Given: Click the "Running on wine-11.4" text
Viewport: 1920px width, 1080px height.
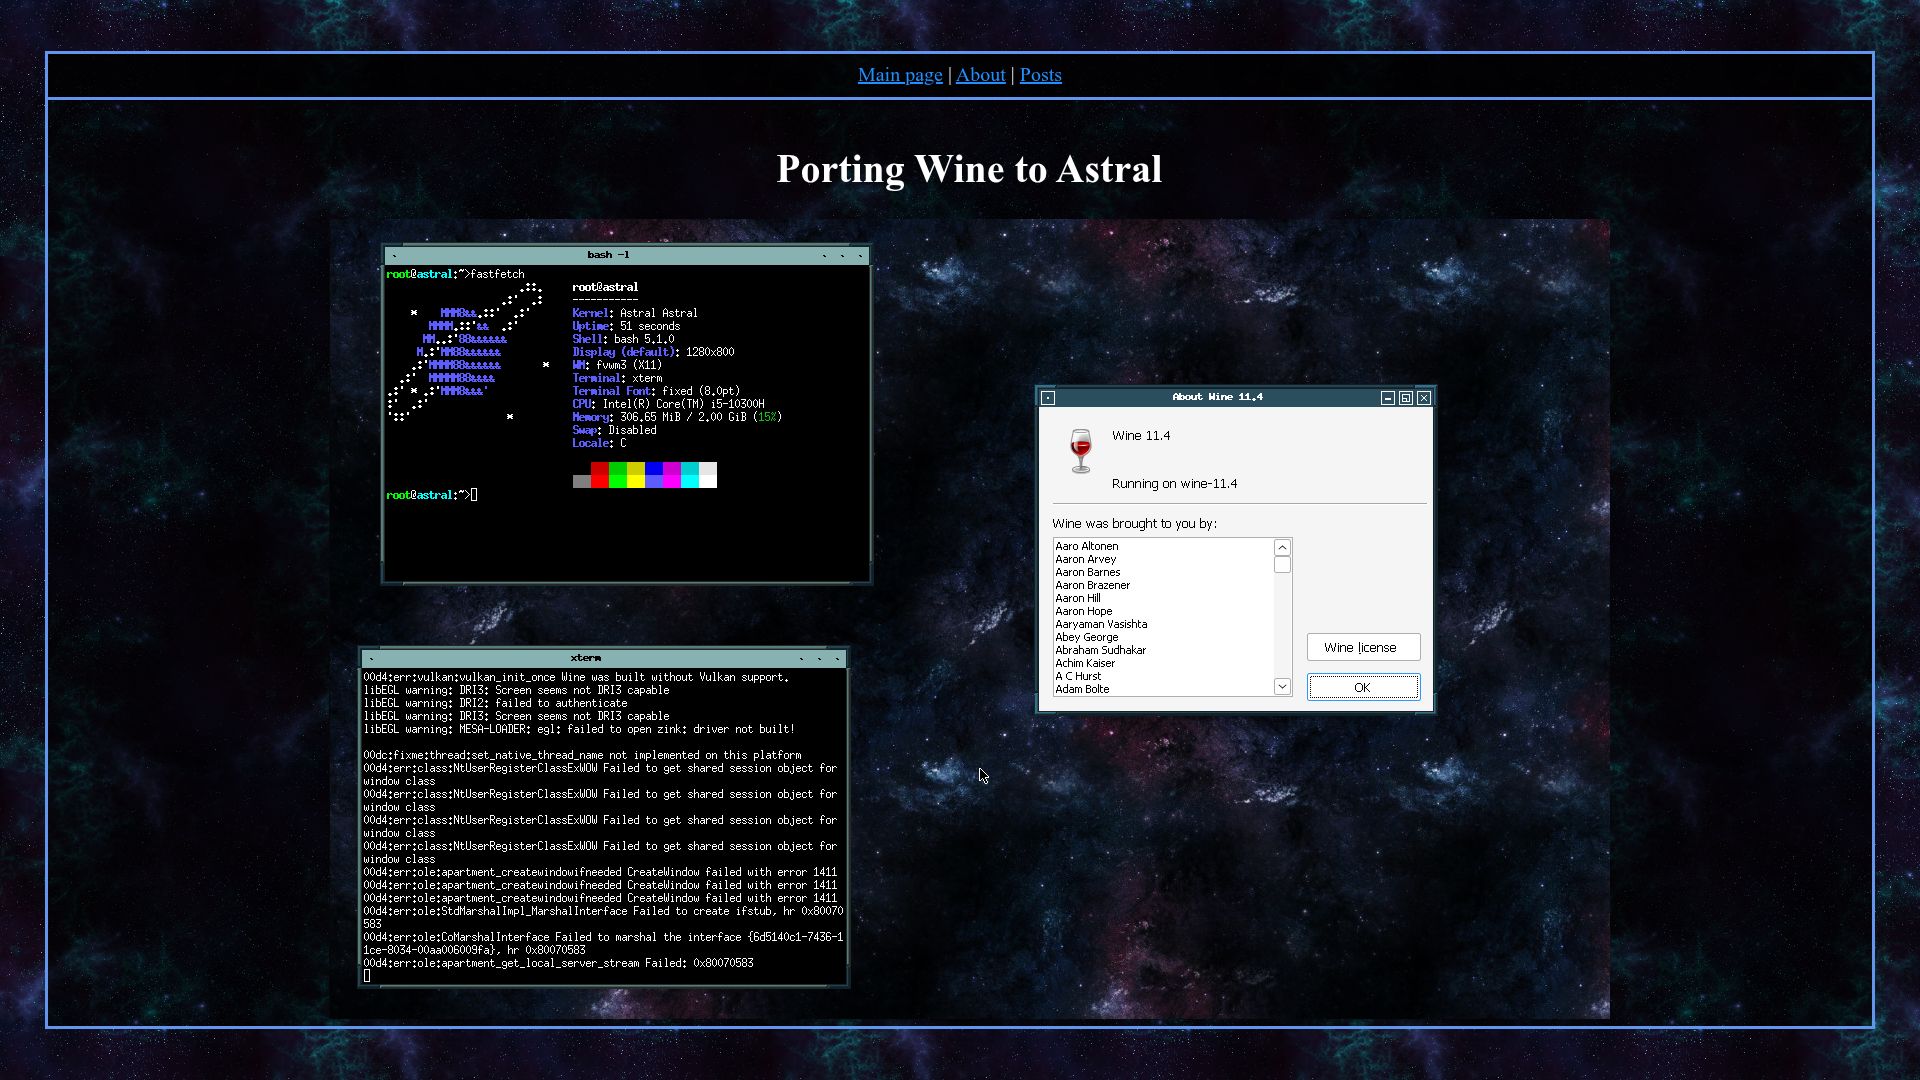Looking at the screenshot, I should click(1174, 484).
